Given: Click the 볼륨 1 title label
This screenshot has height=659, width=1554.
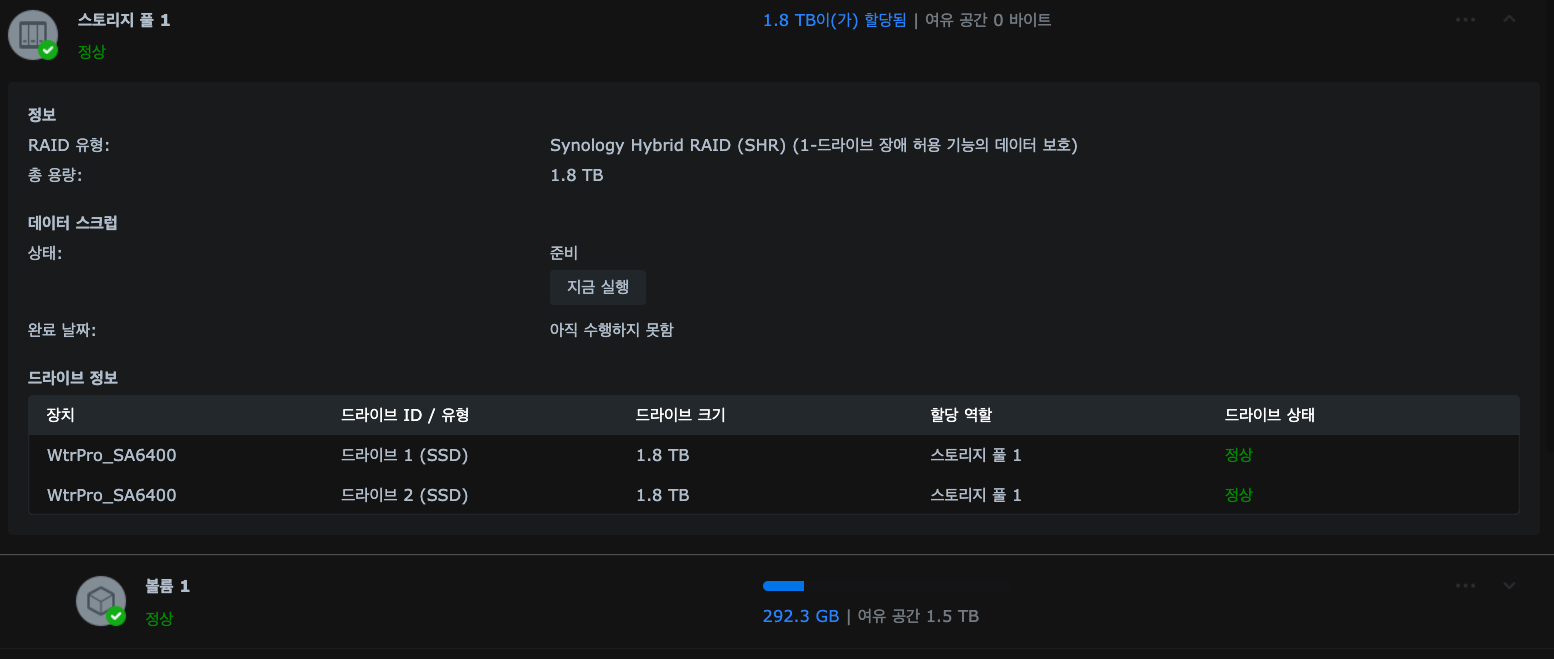Looking at the screenshot, I should 167,586.
